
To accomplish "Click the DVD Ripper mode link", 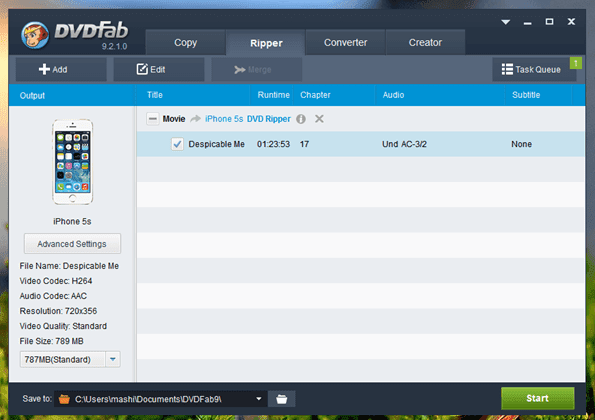I will coord(269,119).
